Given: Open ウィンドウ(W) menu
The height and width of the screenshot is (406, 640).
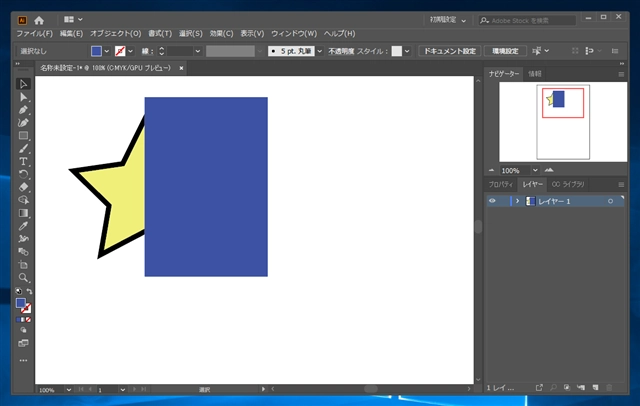Looking at the screenshot, I should pyautogui.click(x=294, y=33).
